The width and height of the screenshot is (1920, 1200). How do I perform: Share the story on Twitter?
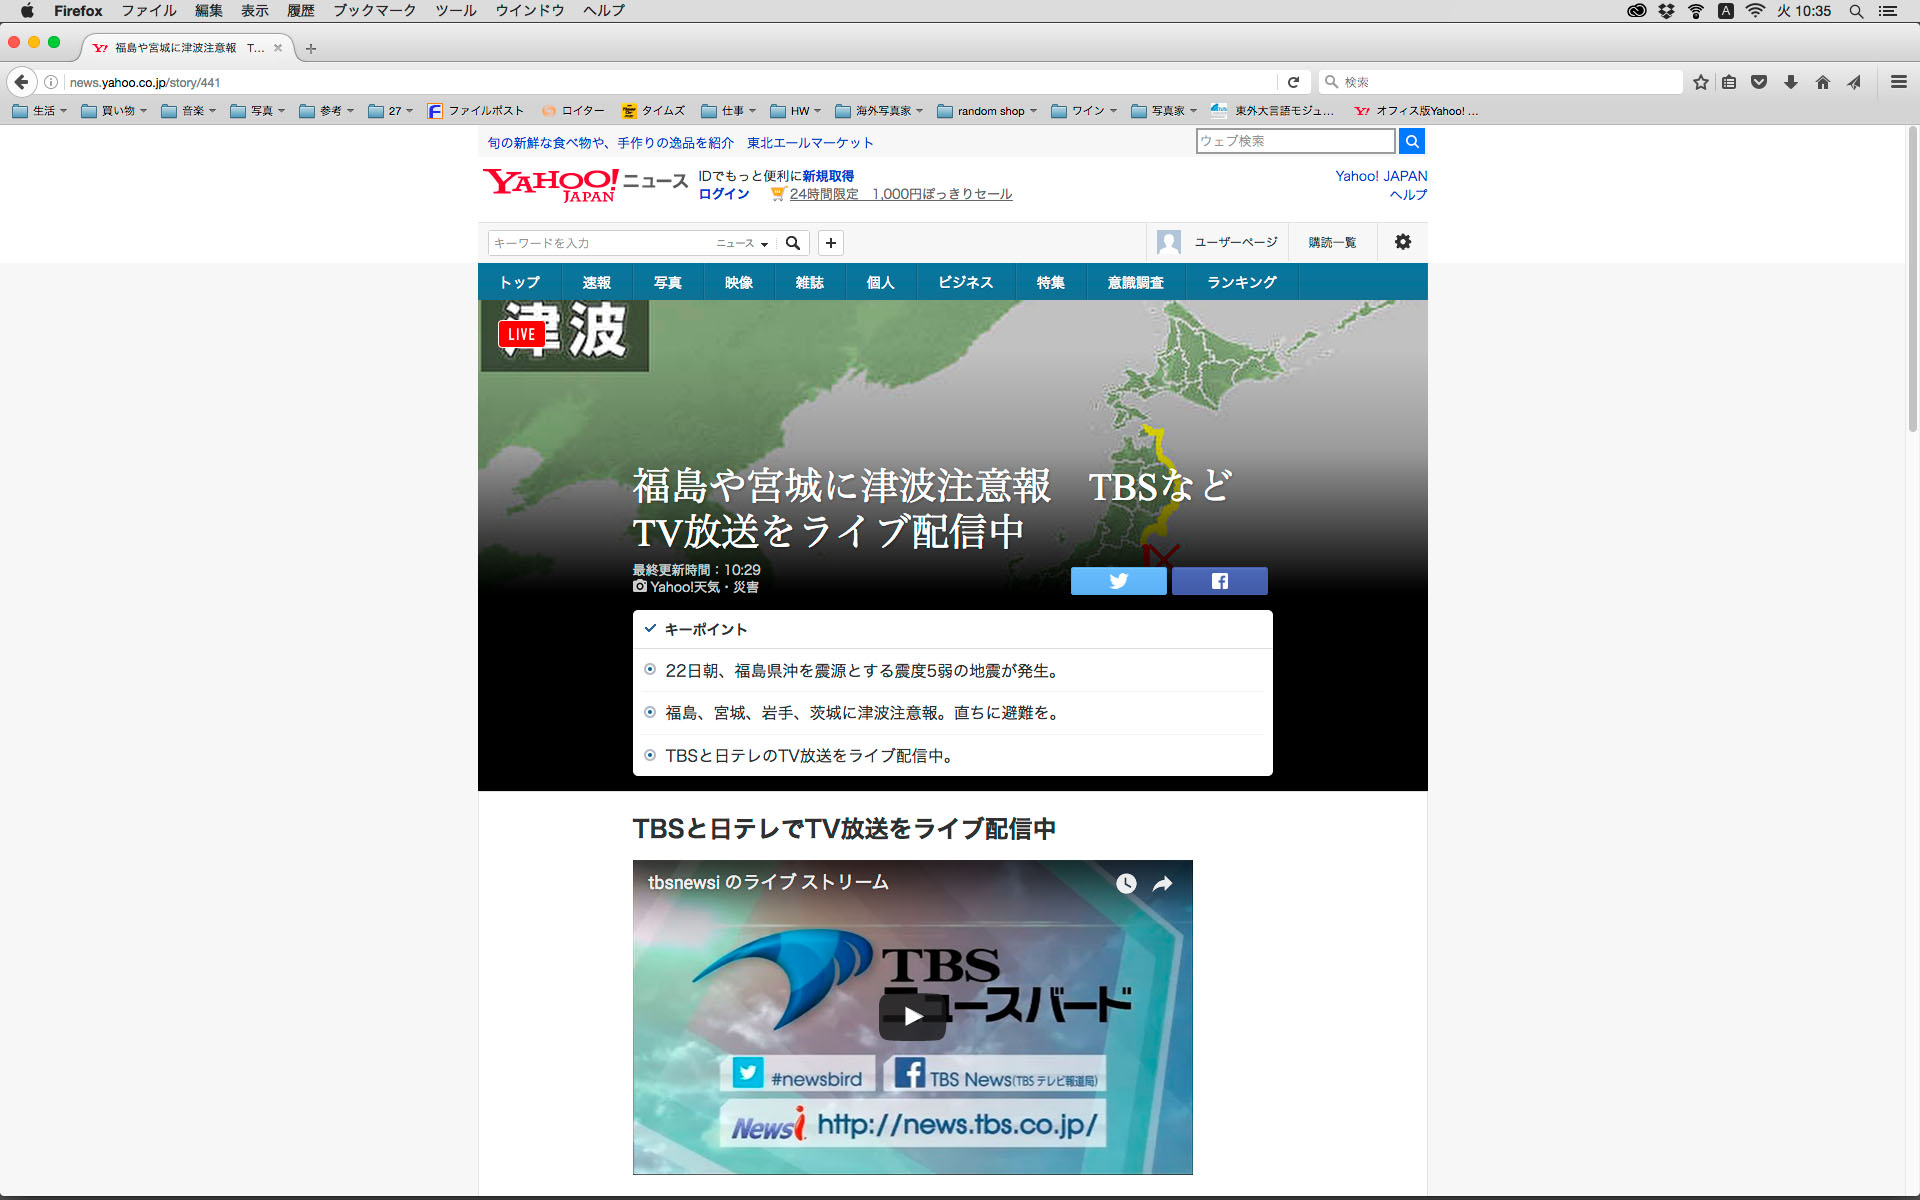[1118, 581]
